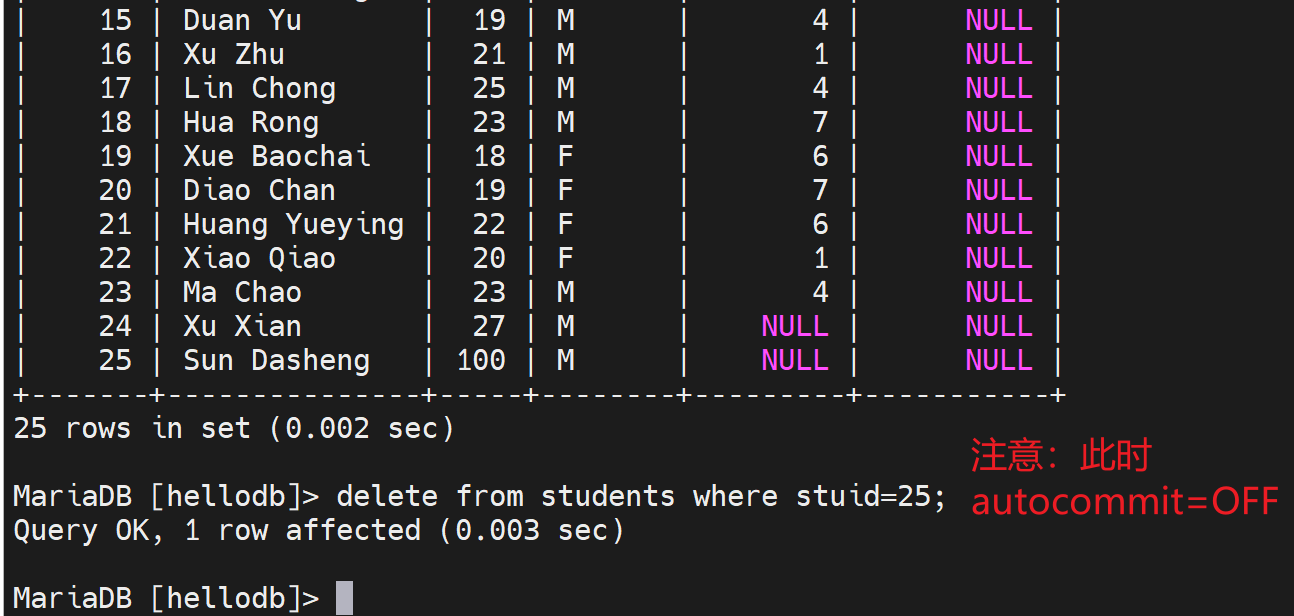Click the name Ma Chao
1294x616 pixels.
coord(242,292)
